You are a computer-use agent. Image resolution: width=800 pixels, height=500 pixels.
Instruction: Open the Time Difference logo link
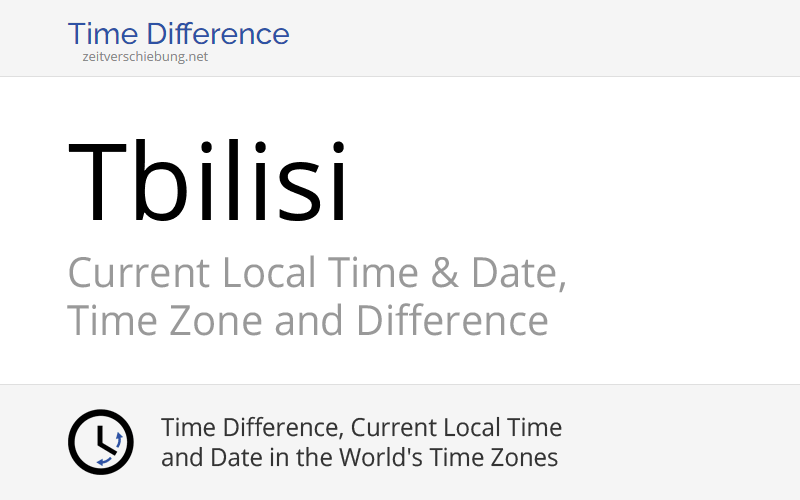click(178, 34)
